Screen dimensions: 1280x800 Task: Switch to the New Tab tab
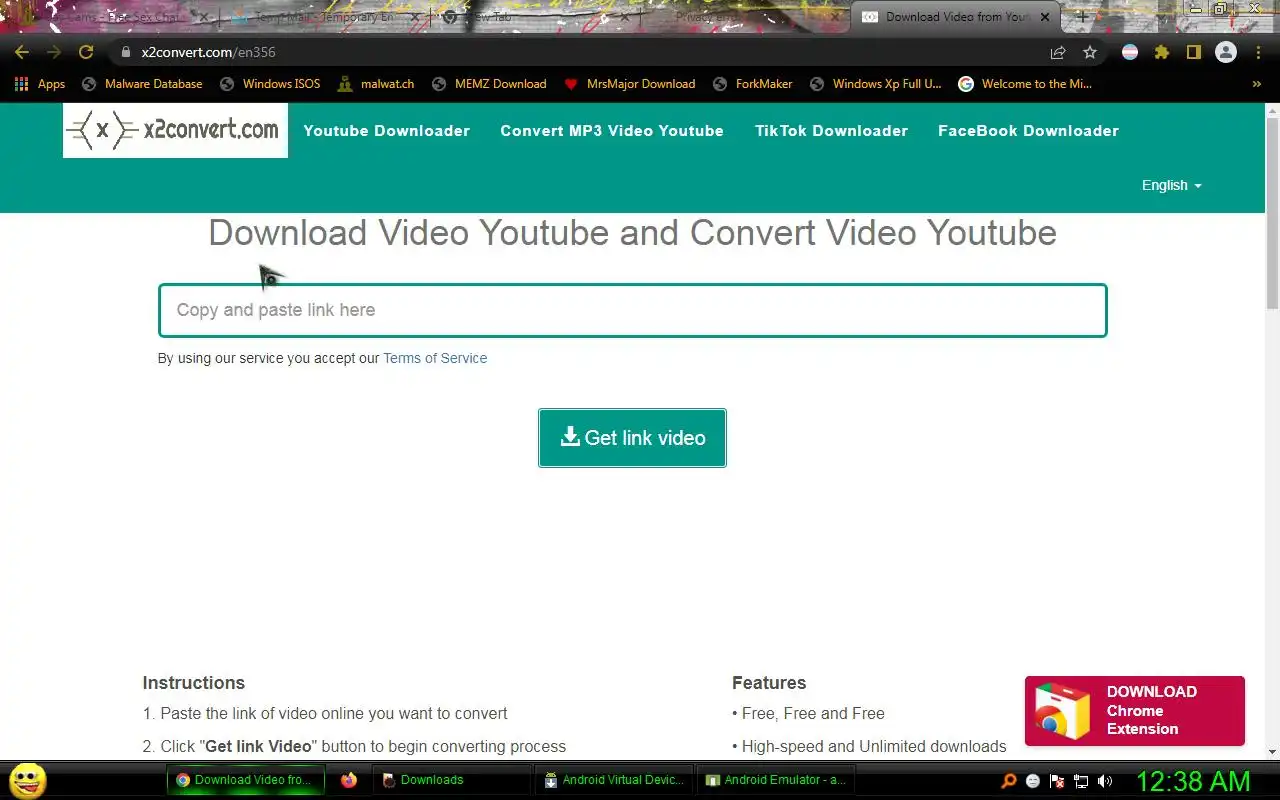click(535, 17)
